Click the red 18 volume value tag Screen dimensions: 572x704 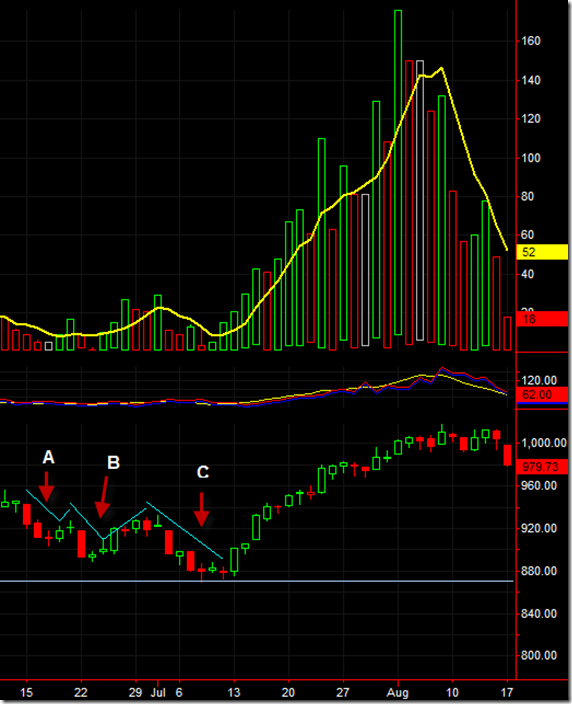click(x=542, y=319)
